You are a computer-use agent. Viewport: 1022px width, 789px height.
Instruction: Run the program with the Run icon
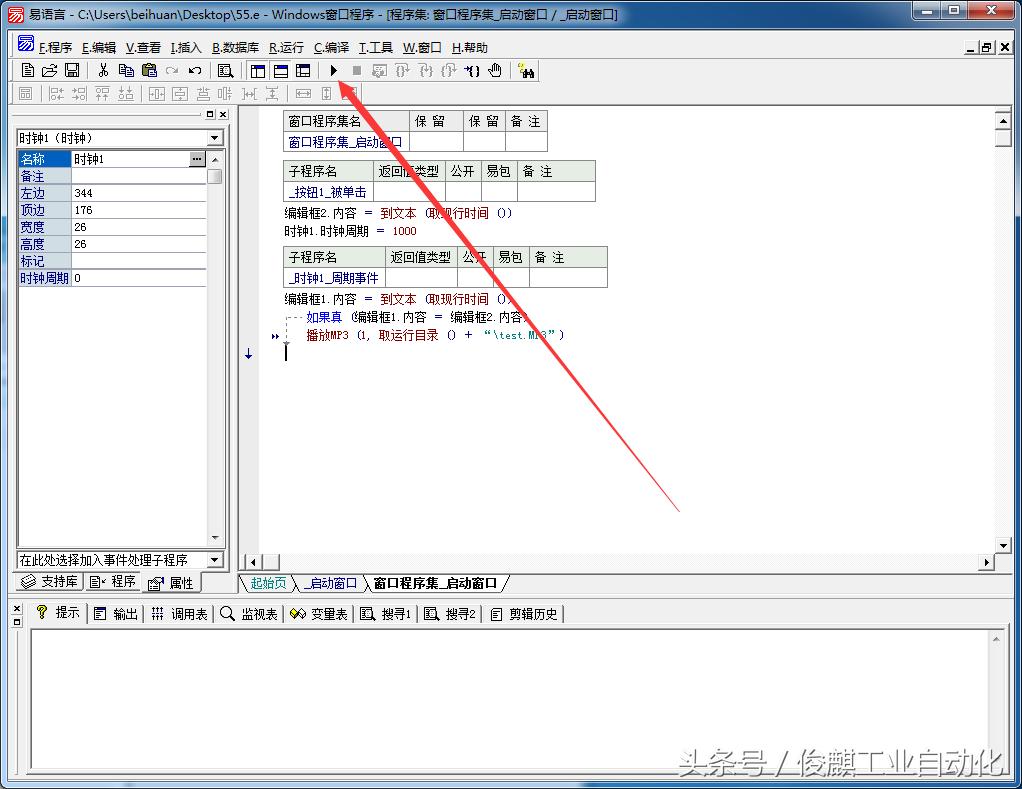click(333, 71)
